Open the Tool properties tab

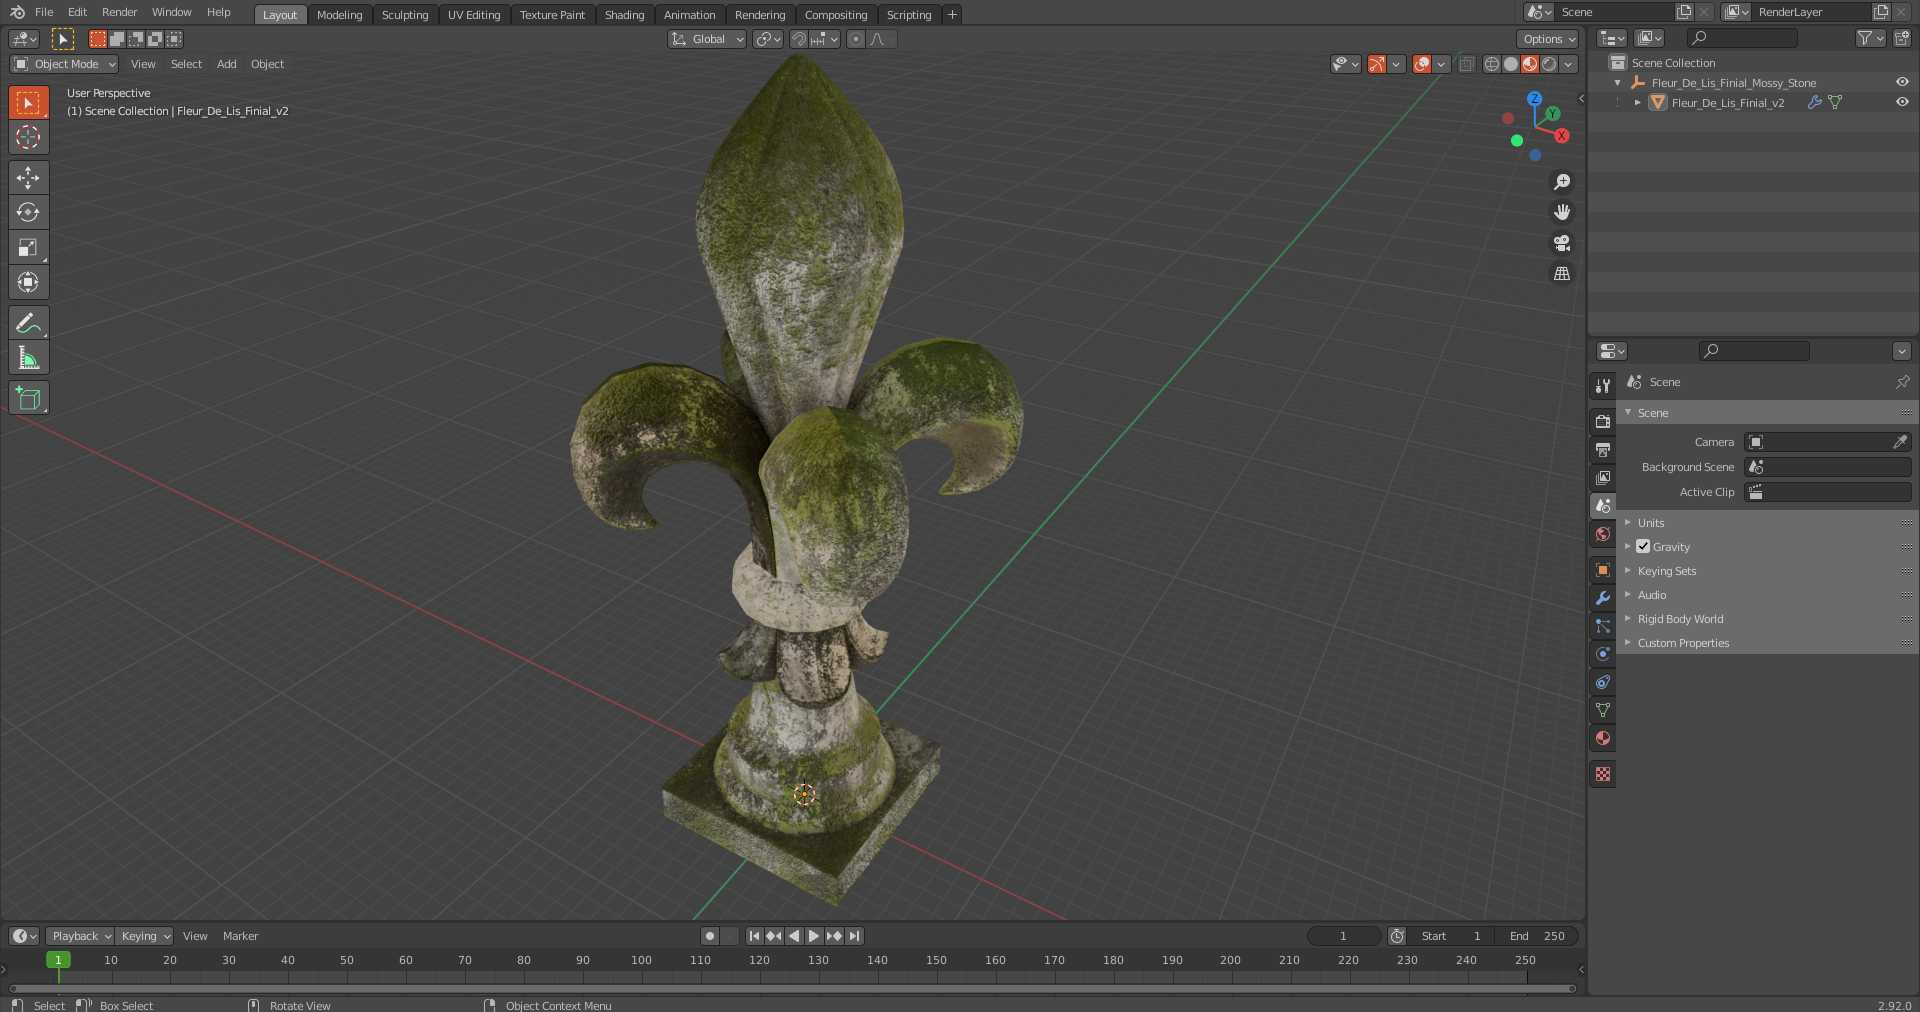click(1603, 386)
